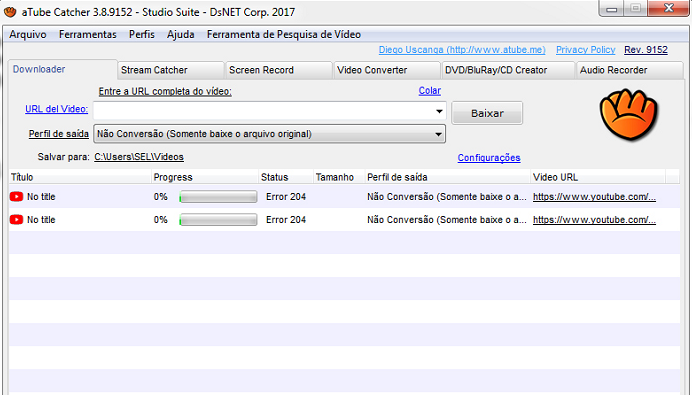Click the 0% value in the second row
Viewport: 692px width, 395px height.
coord(161,220)
